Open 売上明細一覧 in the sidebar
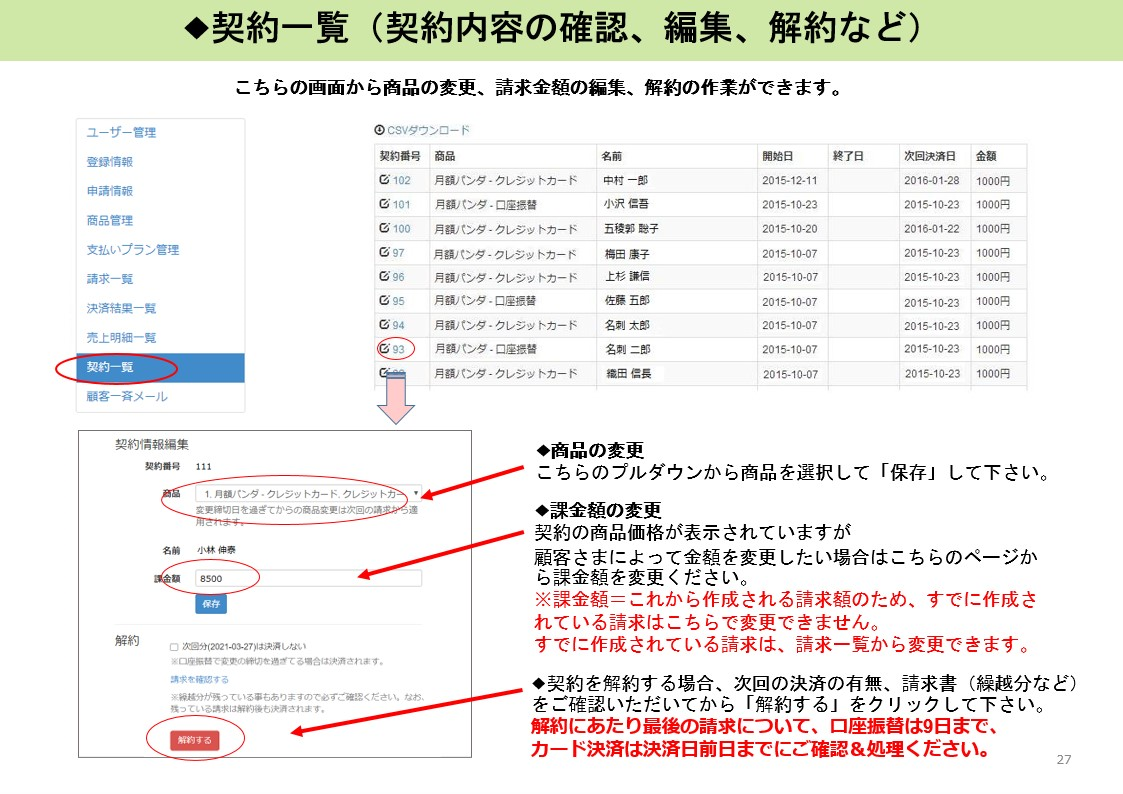The image size is (1123, 794). point(121,338)
